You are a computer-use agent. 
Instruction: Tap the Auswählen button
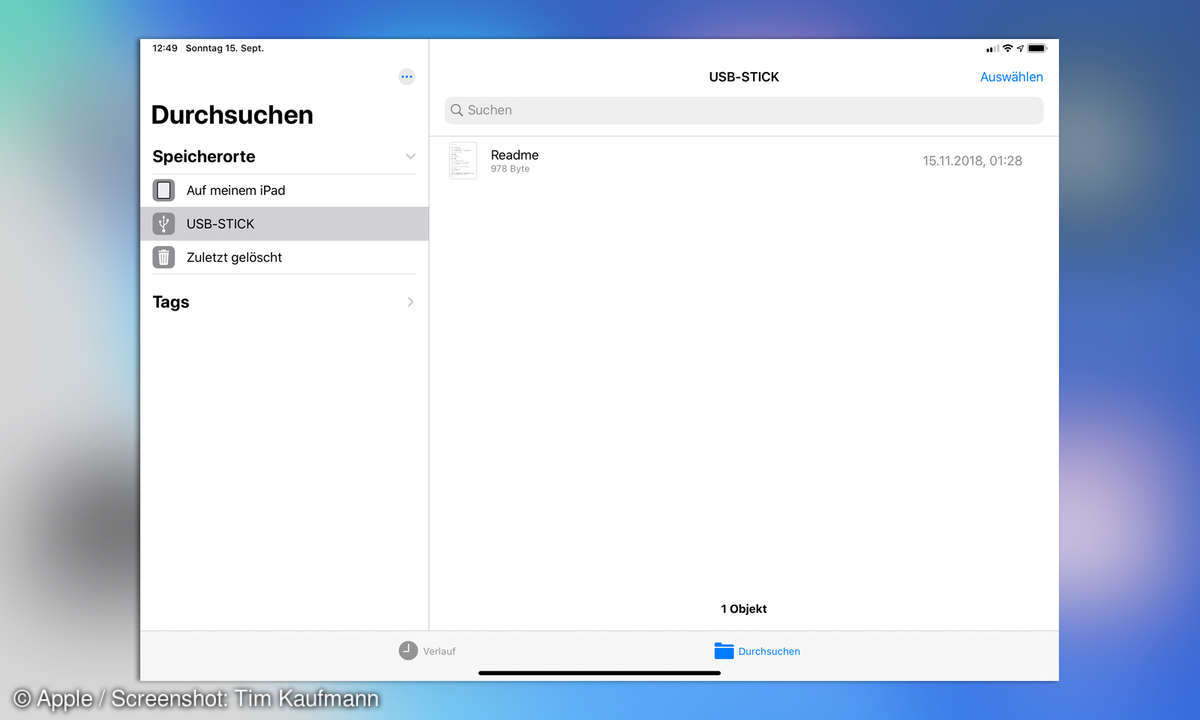(x=1011, y=77)
